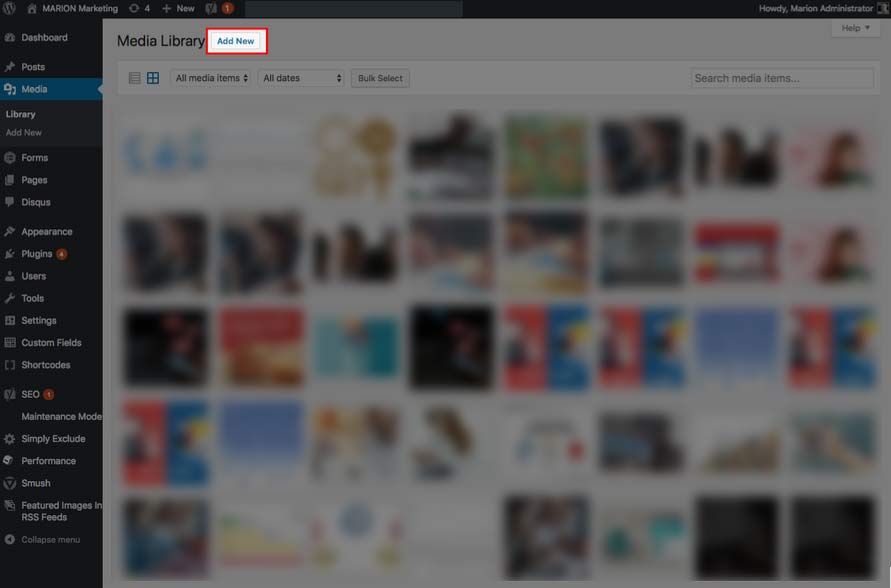
Task: Collapse the sidebar menu
Action: pyautogui.click(x=49, y=540)
